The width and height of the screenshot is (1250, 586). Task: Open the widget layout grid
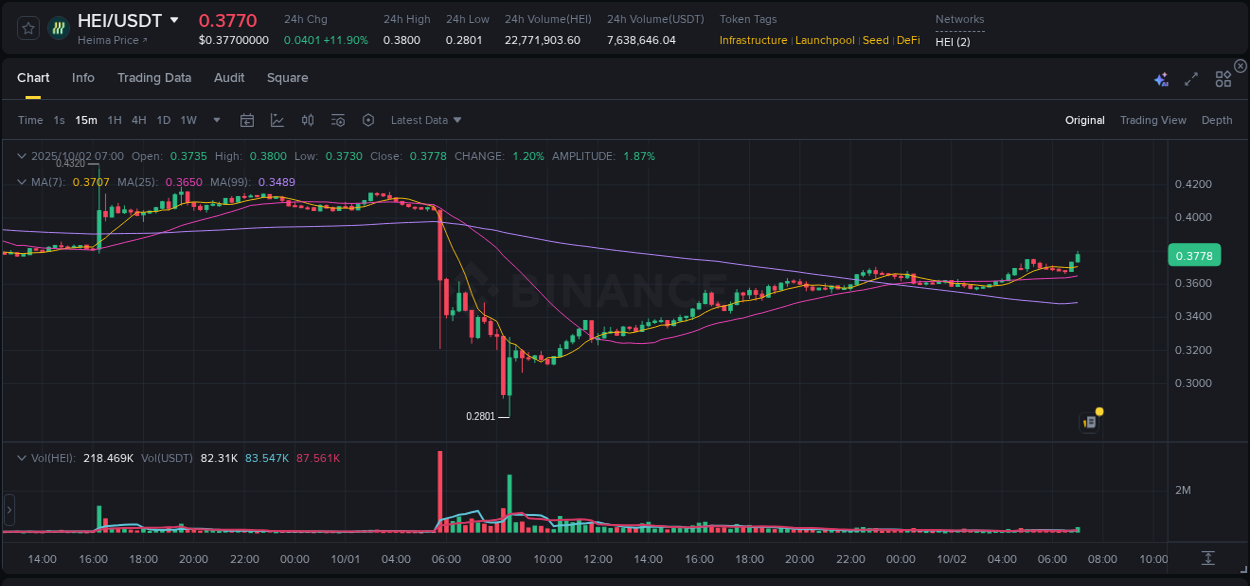pyautogui.click(x=1223, y=78)
